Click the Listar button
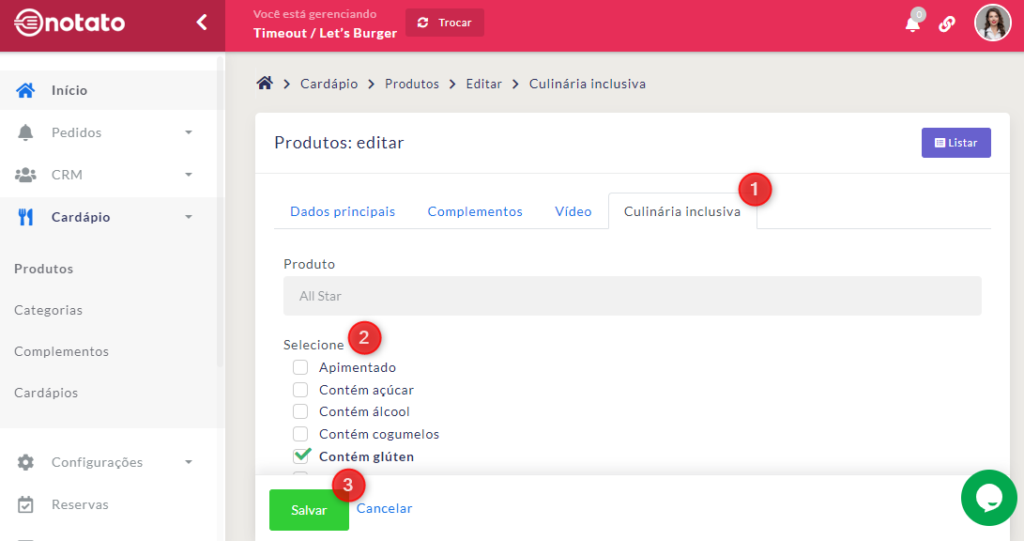This screenshot has height=541, width=1024. tap(955, 143)
